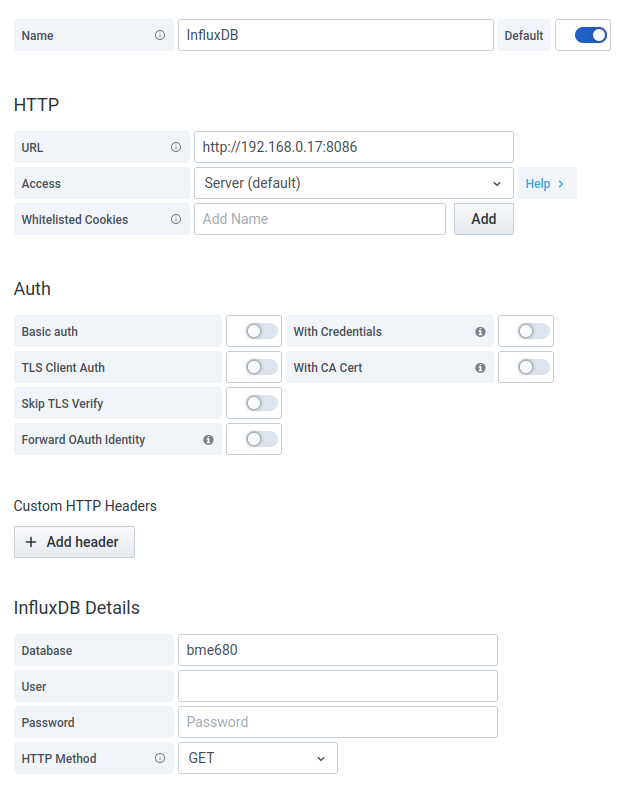This screenshot has width=633, height=794.
Task: Enable the With Credentials switch
Action: 533,331
